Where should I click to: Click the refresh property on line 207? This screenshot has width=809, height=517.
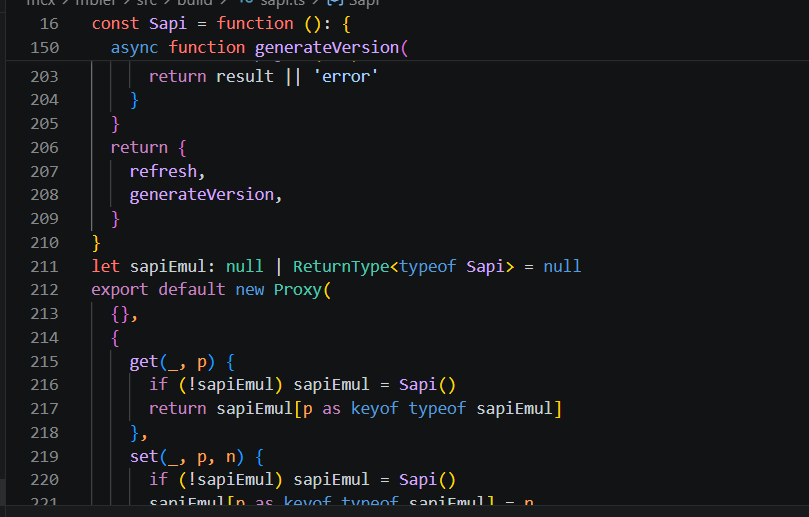click(x=163, y=171)
